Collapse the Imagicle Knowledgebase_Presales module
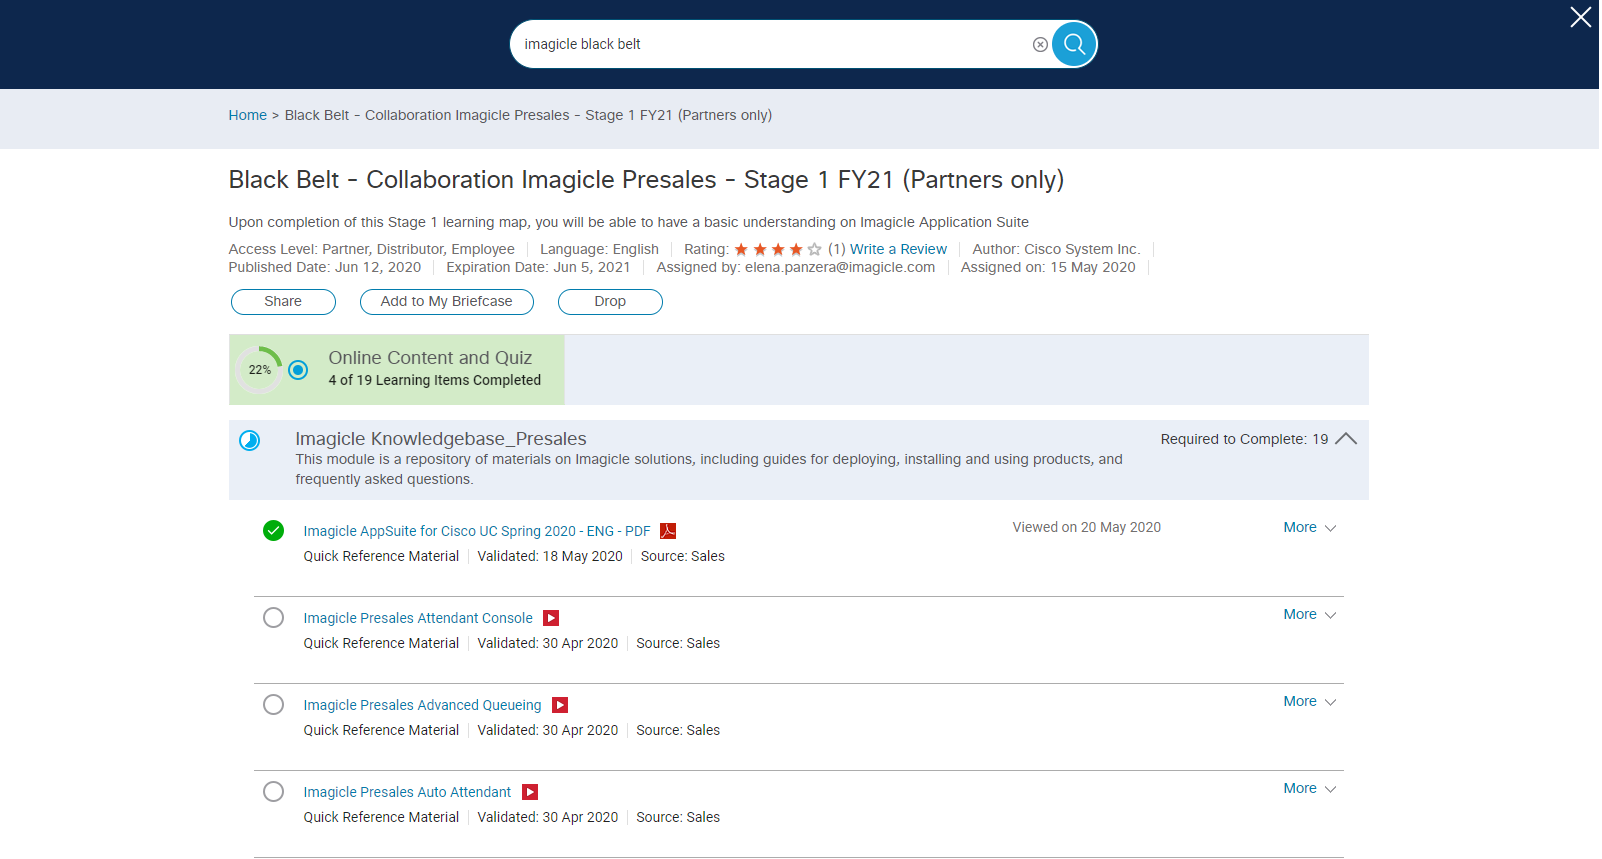1602x859 pixels. click(x=1346, y=439)
